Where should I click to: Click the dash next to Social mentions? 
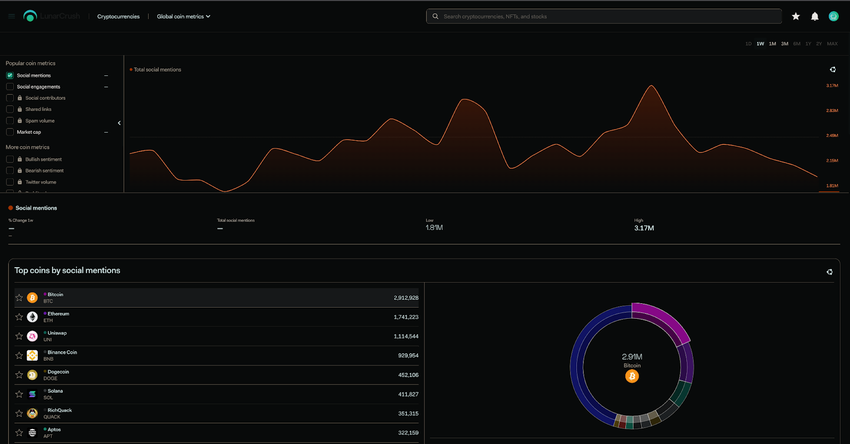click(106, 75)
